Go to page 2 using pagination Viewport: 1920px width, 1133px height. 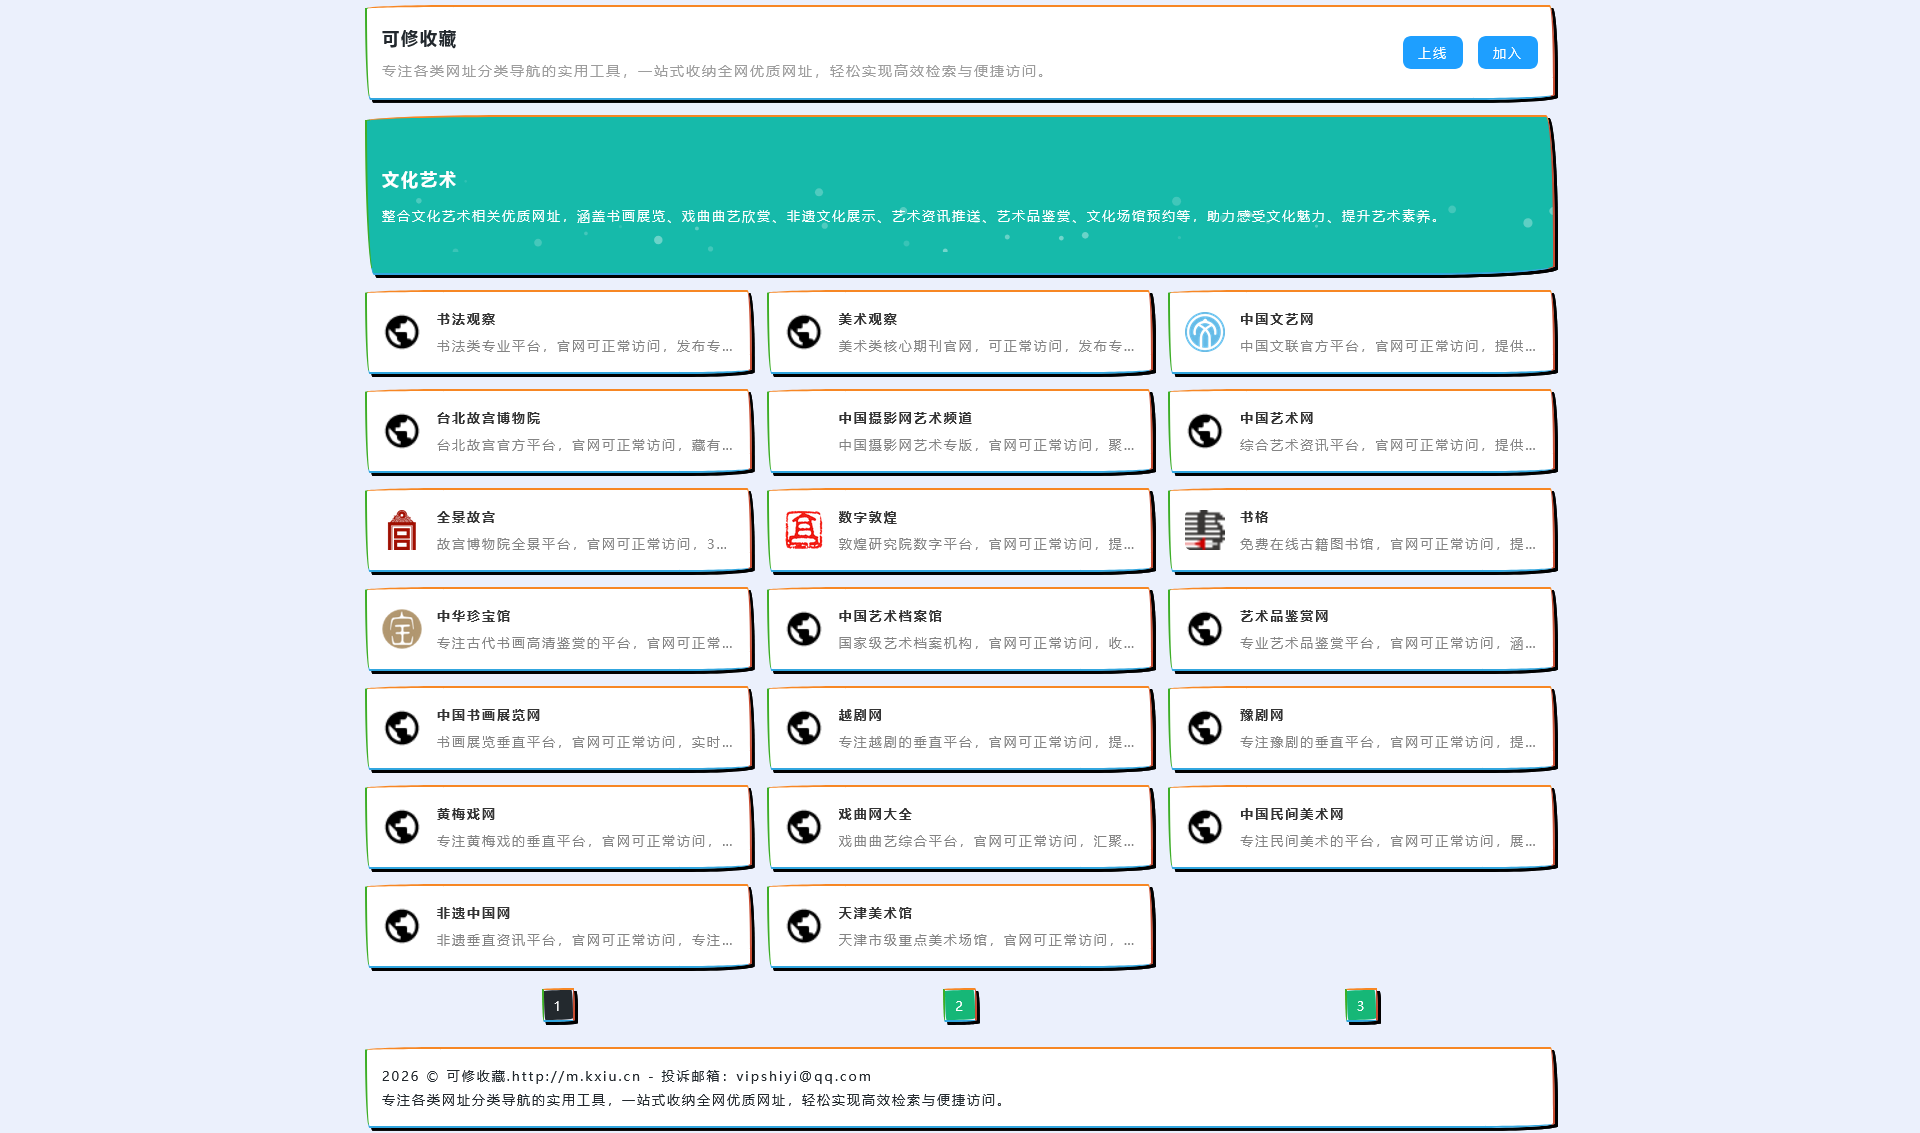coord(959,1006)
